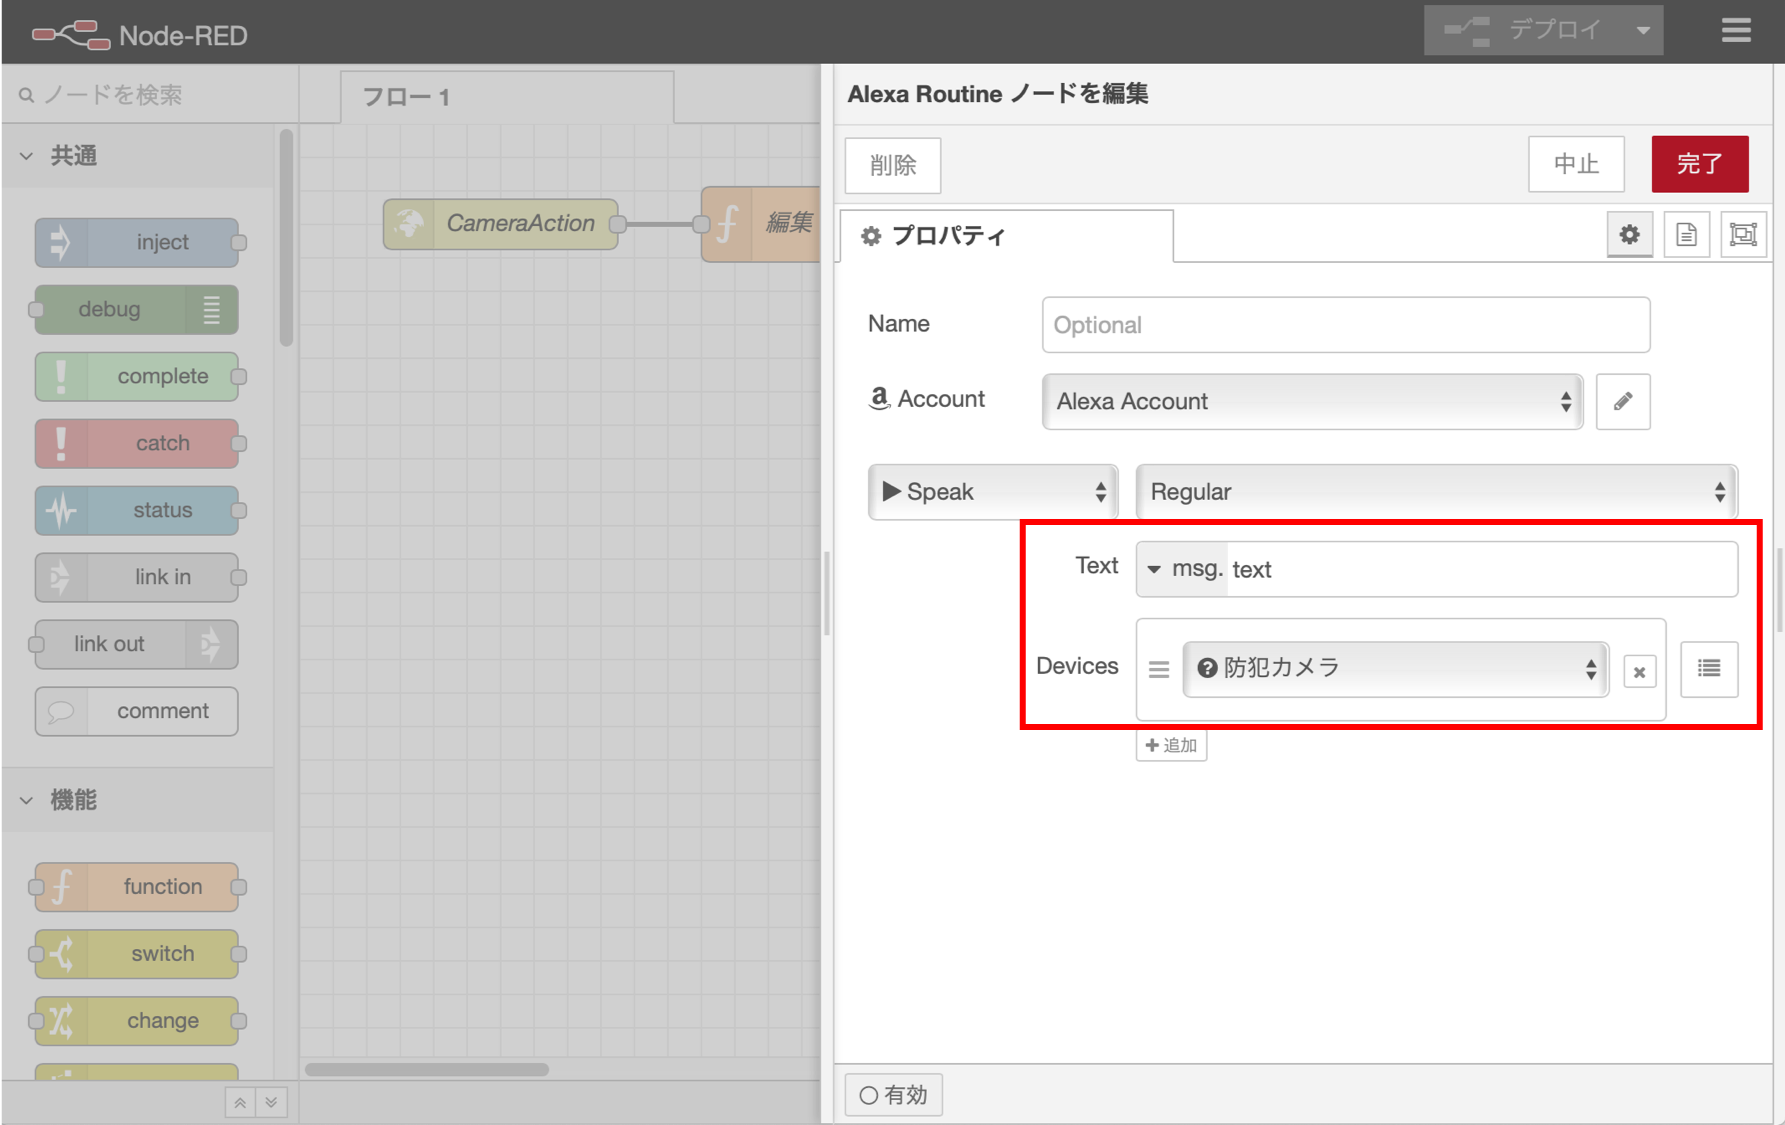Image resolution: width=1785 pixels, height=1125 pixels.
Task: Open the node description document icon
Action: [1687, 235]
